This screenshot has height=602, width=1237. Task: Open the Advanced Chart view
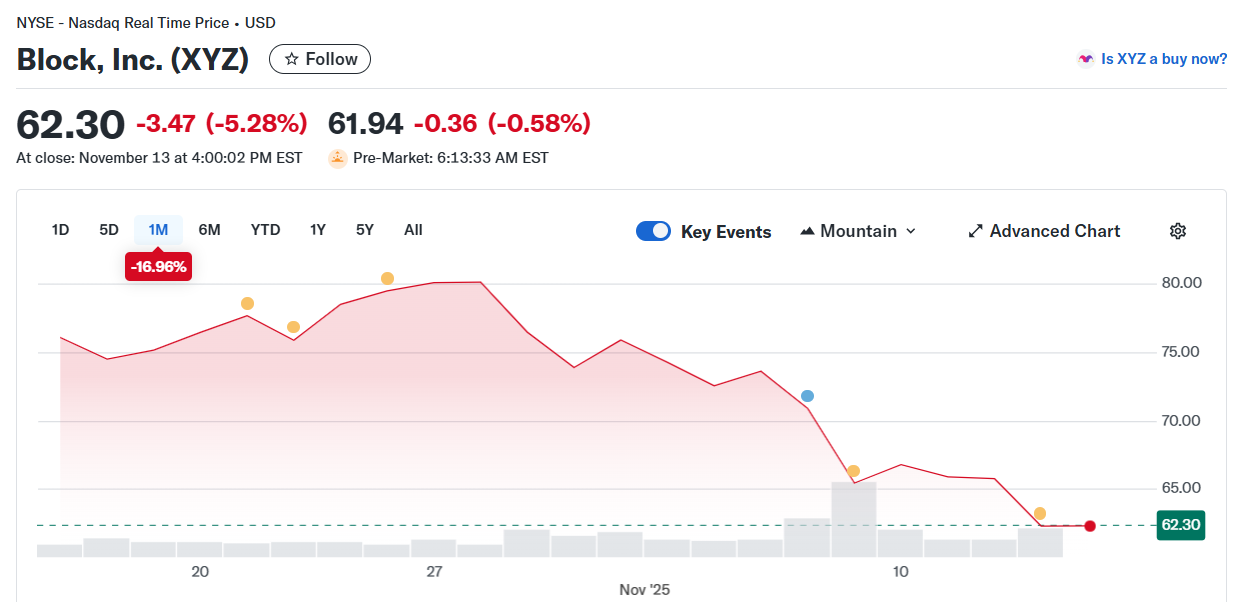click(x=1054, y=231)
